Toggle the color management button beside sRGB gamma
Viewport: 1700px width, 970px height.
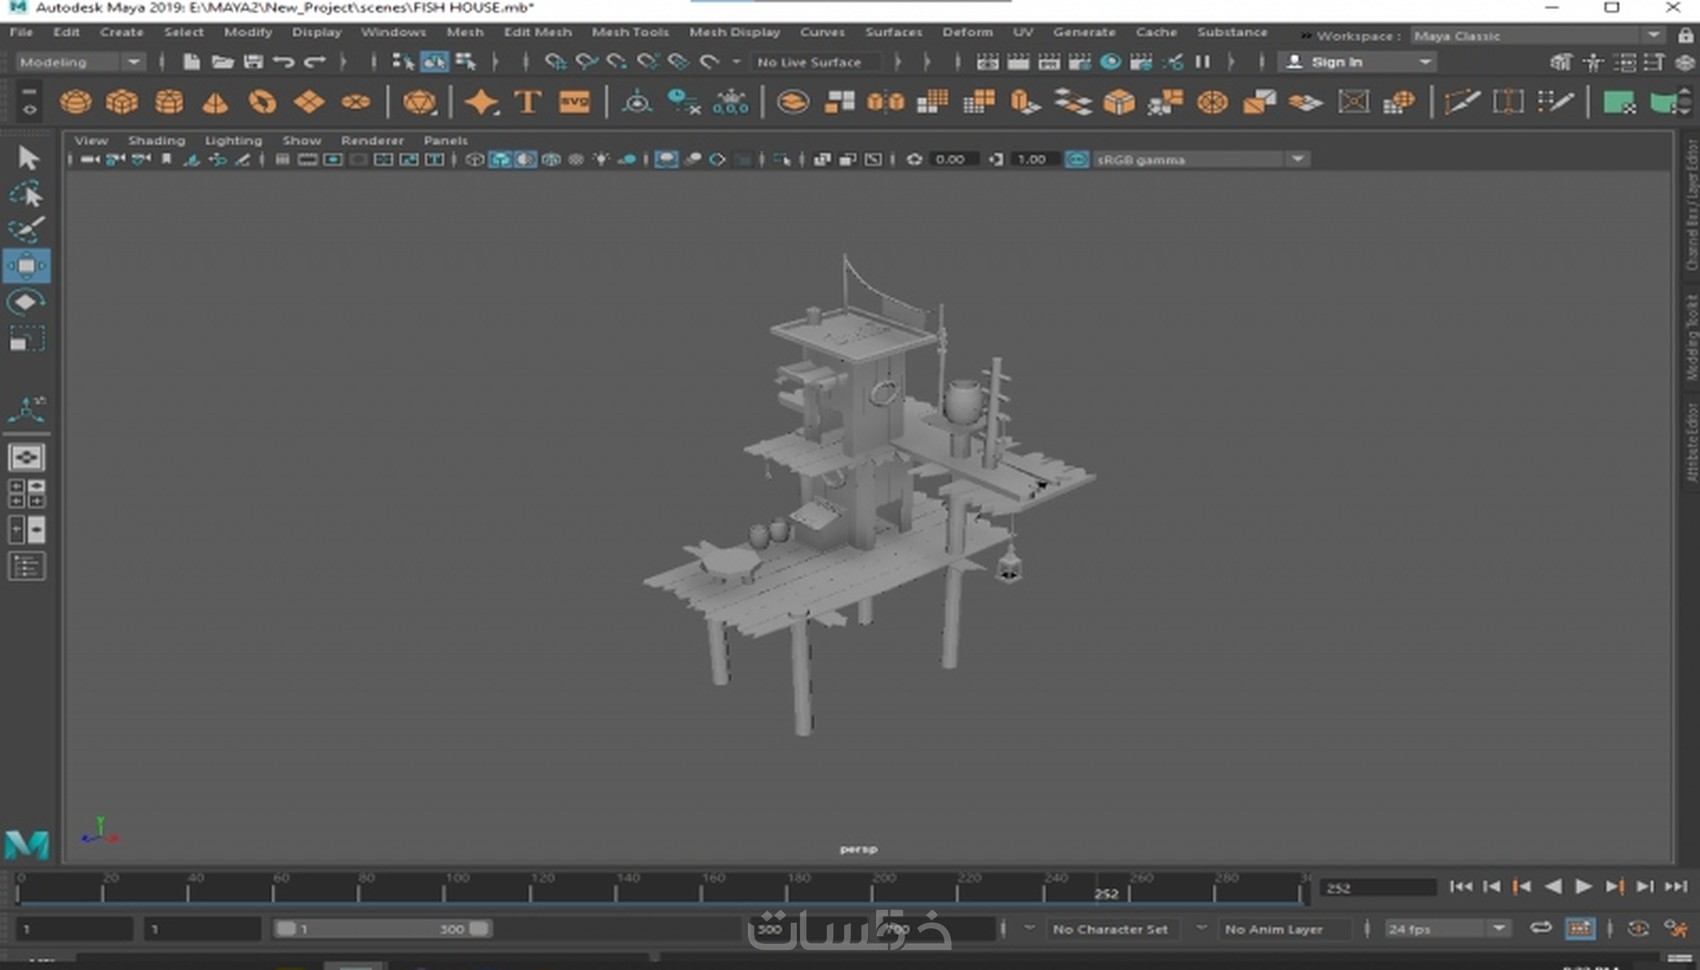pos(1076,160)
